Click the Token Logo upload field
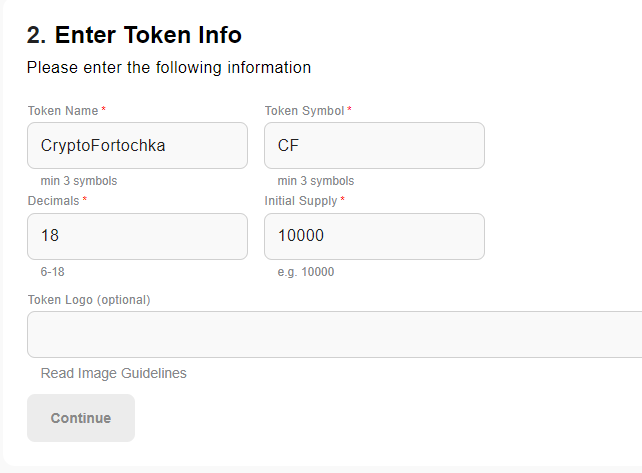The height and width of the screenshot is (473, 642). tap(334, 334)
